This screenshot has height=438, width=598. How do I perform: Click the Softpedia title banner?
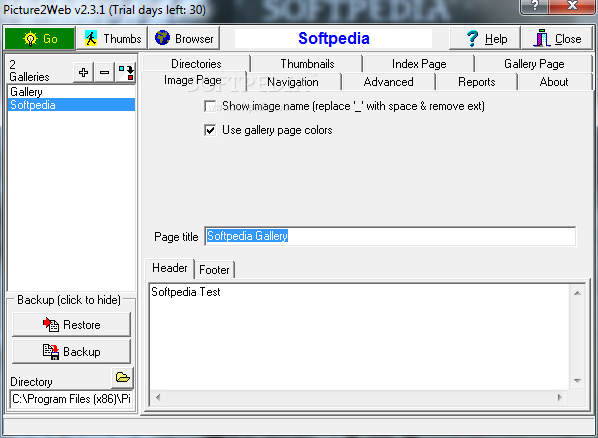[x=333, y=39]
